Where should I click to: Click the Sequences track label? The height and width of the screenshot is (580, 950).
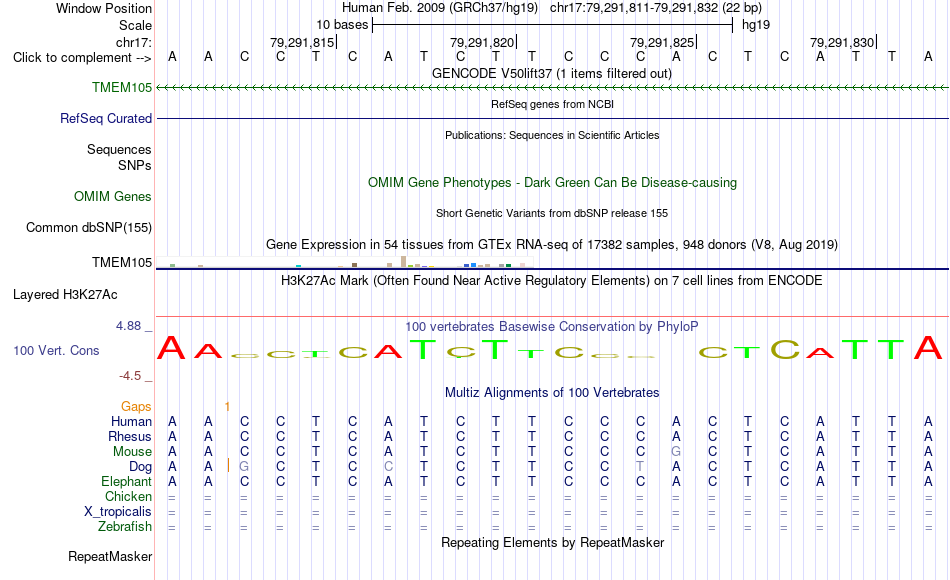click(119, 149)
